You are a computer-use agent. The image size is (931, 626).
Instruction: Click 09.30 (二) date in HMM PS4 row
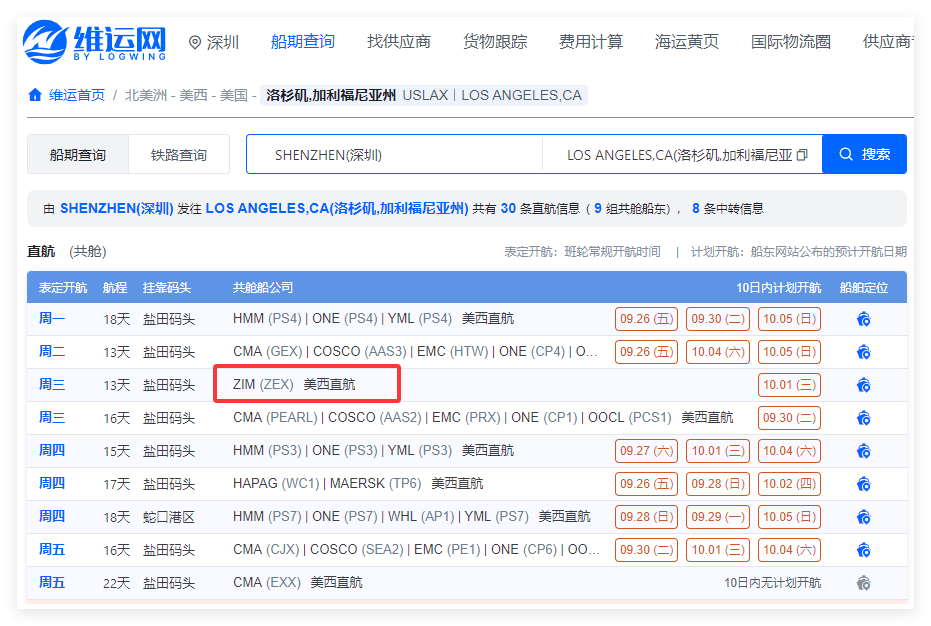coord(718,319)
